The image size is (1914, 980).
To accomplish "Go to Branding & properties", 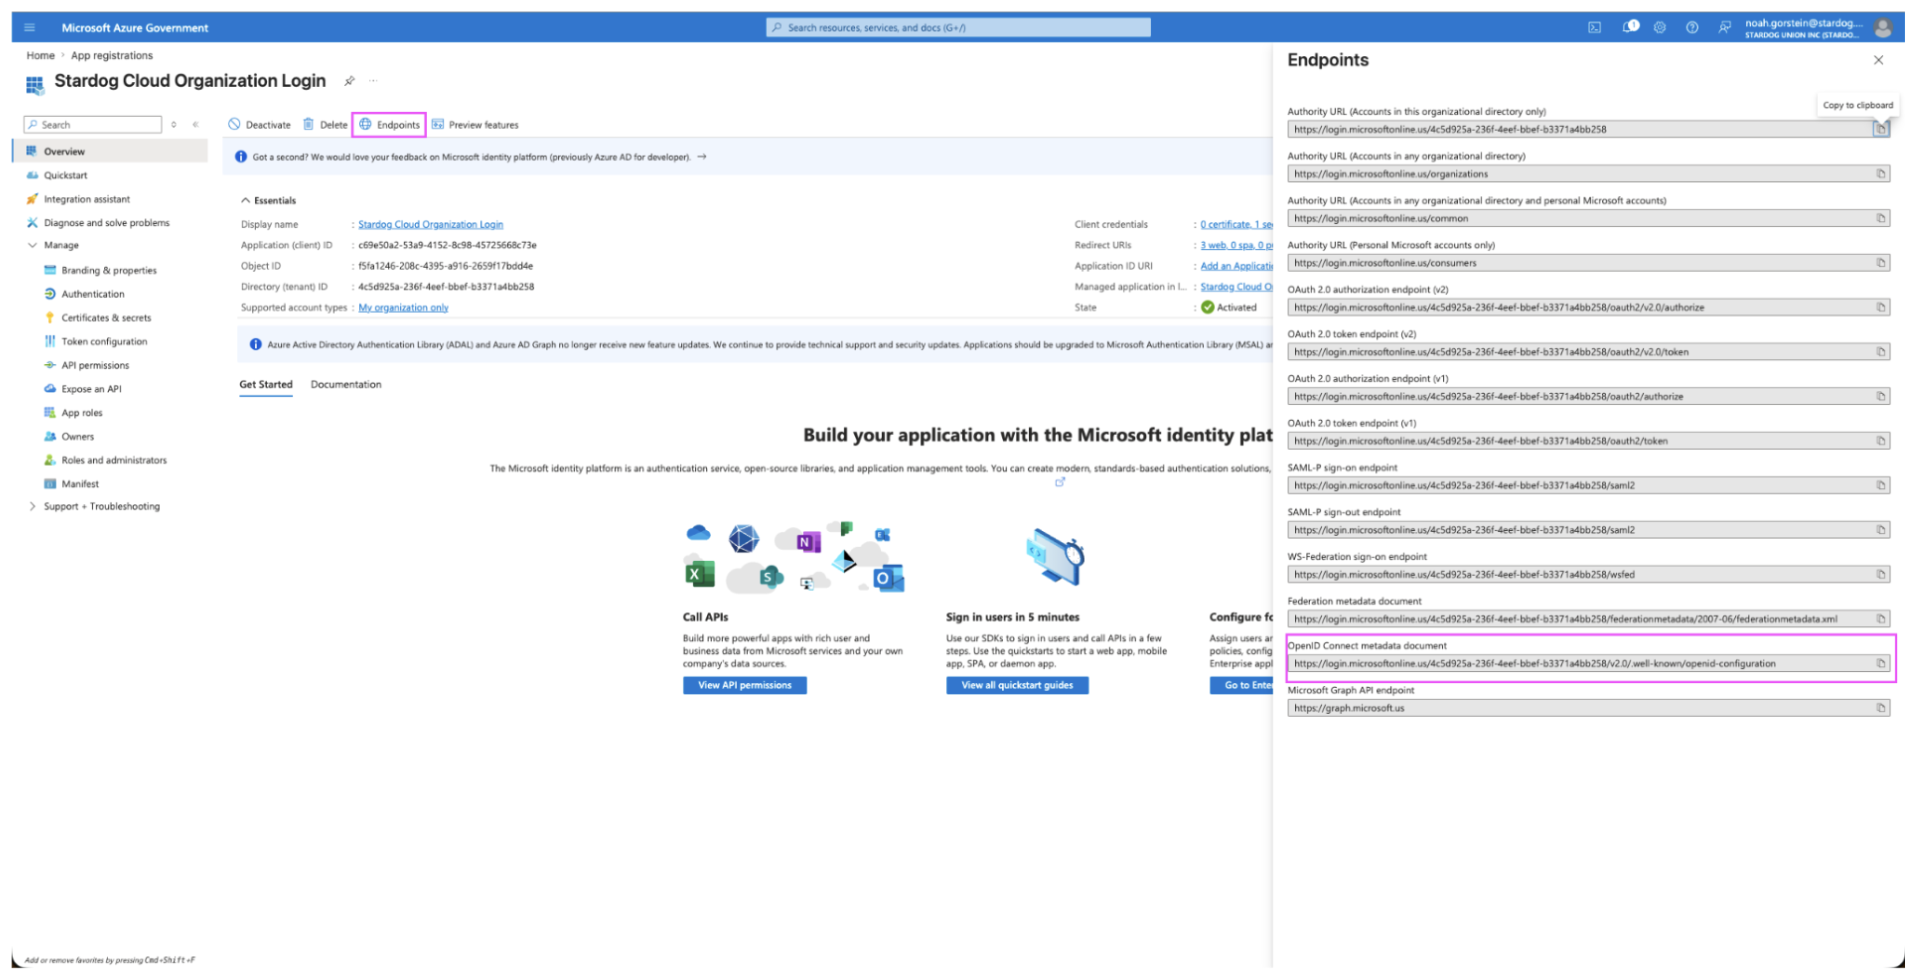I will (108, 270).
